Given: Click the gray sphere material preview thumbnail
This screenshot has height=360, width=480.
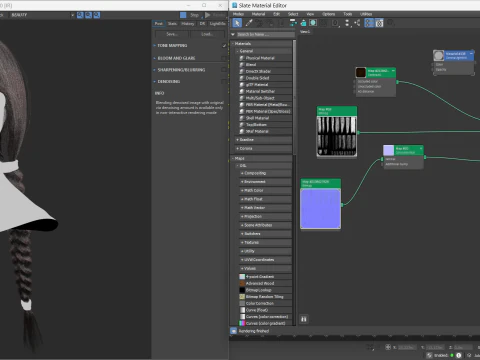Looking at the screenshot, I should point(438,55).
